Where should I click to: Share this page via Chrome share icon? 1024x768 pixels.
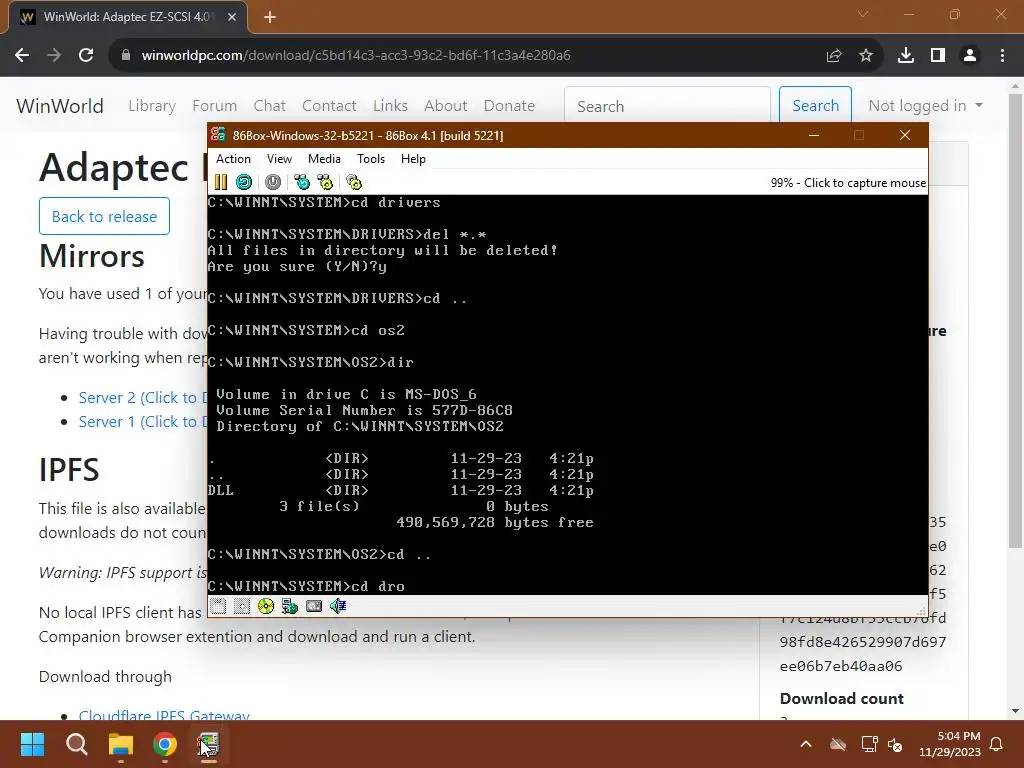[833, 56]
